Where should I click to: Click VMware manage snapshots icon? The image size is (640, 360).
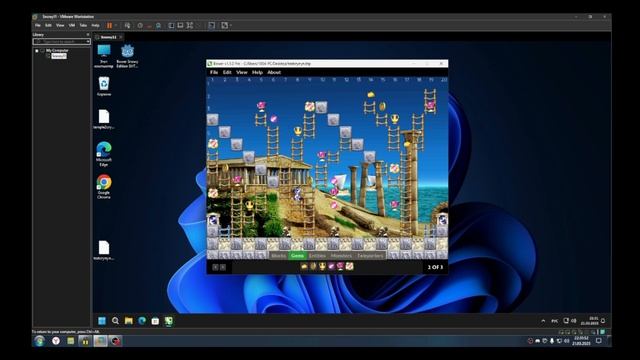158,25
